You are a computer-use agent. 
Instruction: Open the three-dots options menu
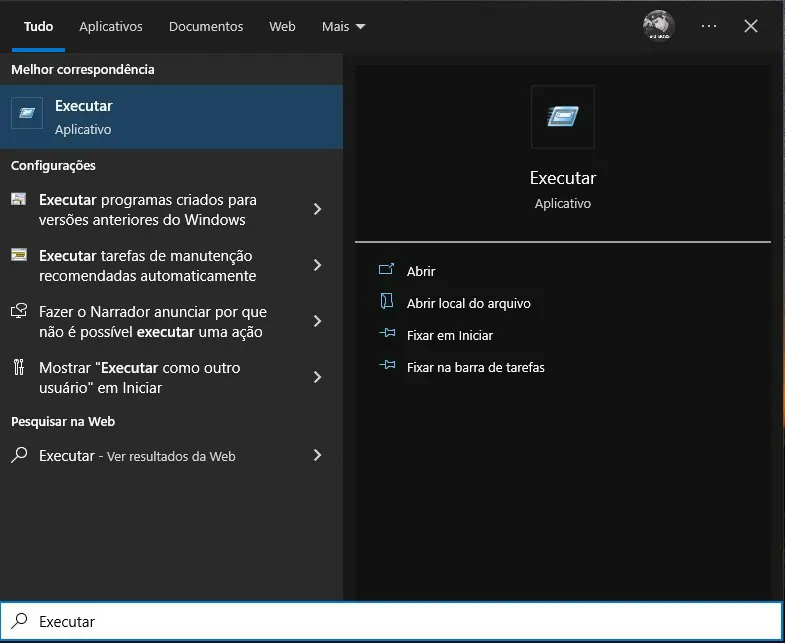click(x=708, y=26)
